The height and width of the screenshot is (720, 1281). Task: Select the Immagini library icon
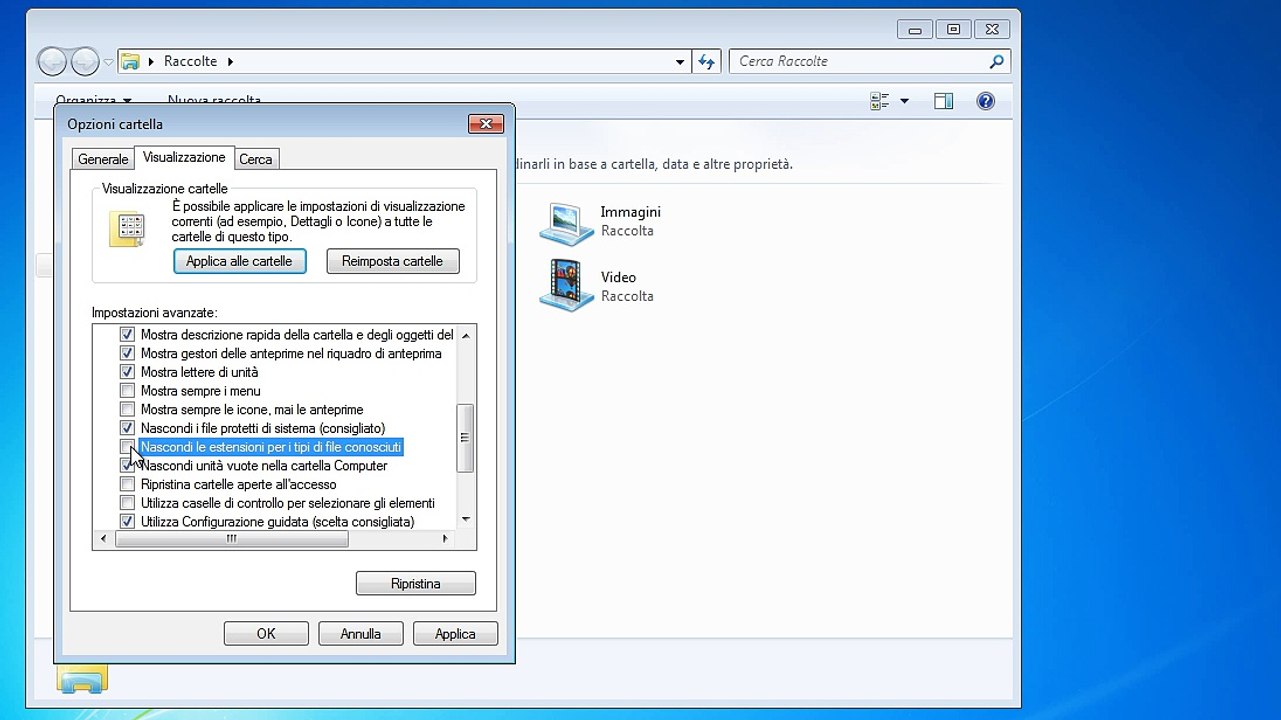(x=566, y=223)
